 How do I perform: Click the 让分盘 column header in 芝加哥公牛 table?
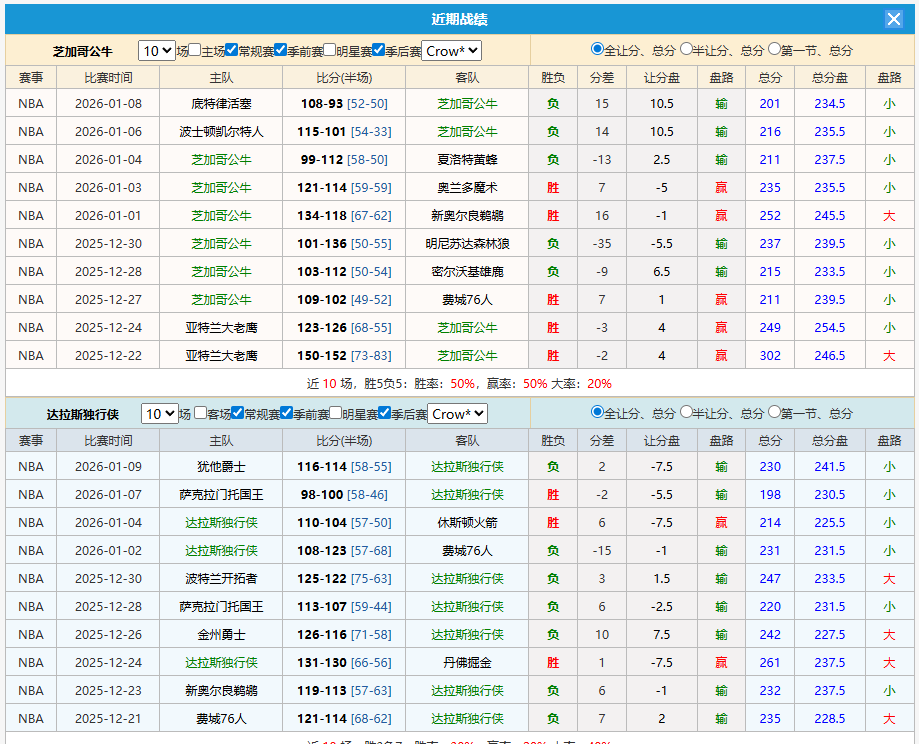pyautogui.click(x=661, y=77)
